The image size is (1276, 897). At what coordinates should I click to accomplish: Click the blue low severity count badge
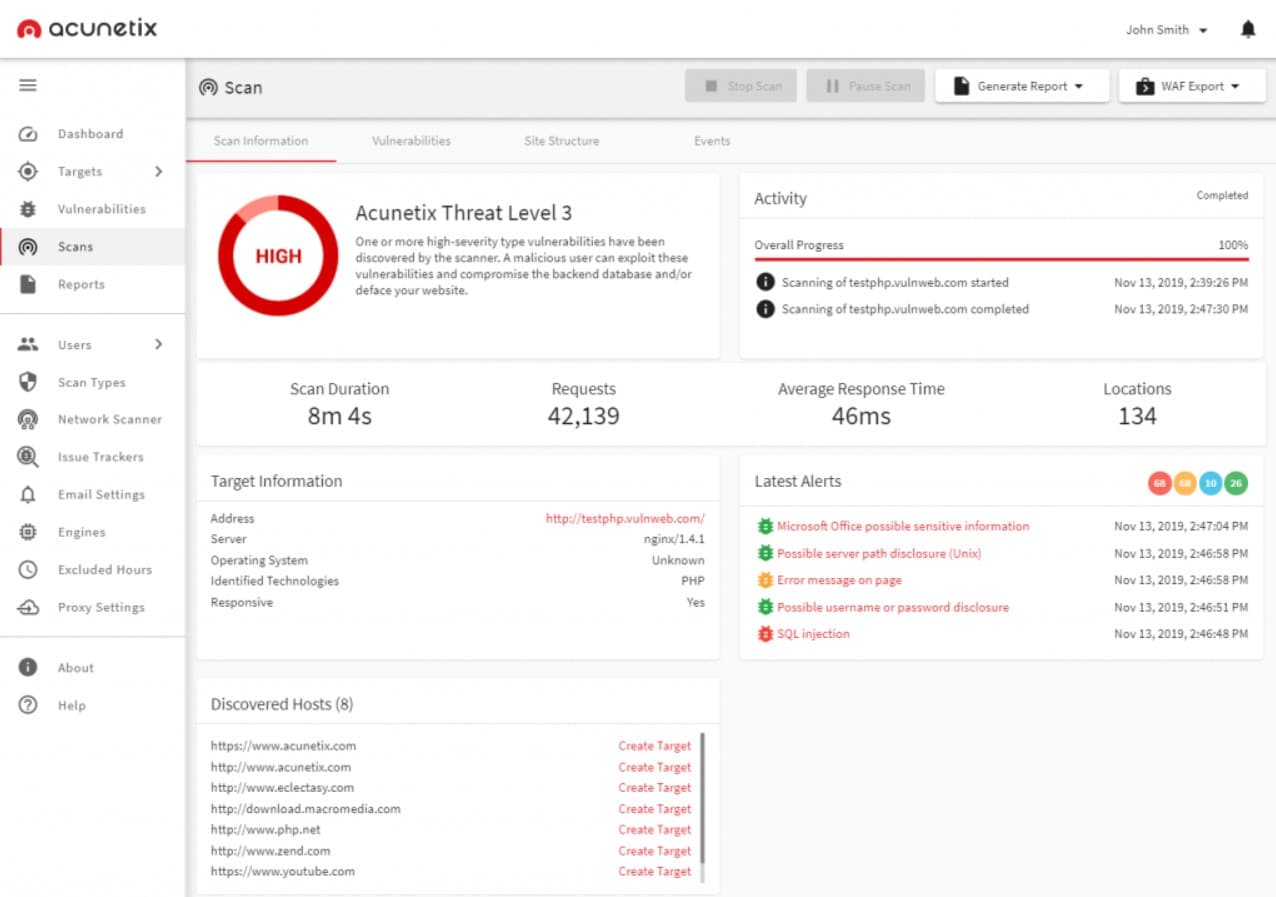pos(1210,483)
